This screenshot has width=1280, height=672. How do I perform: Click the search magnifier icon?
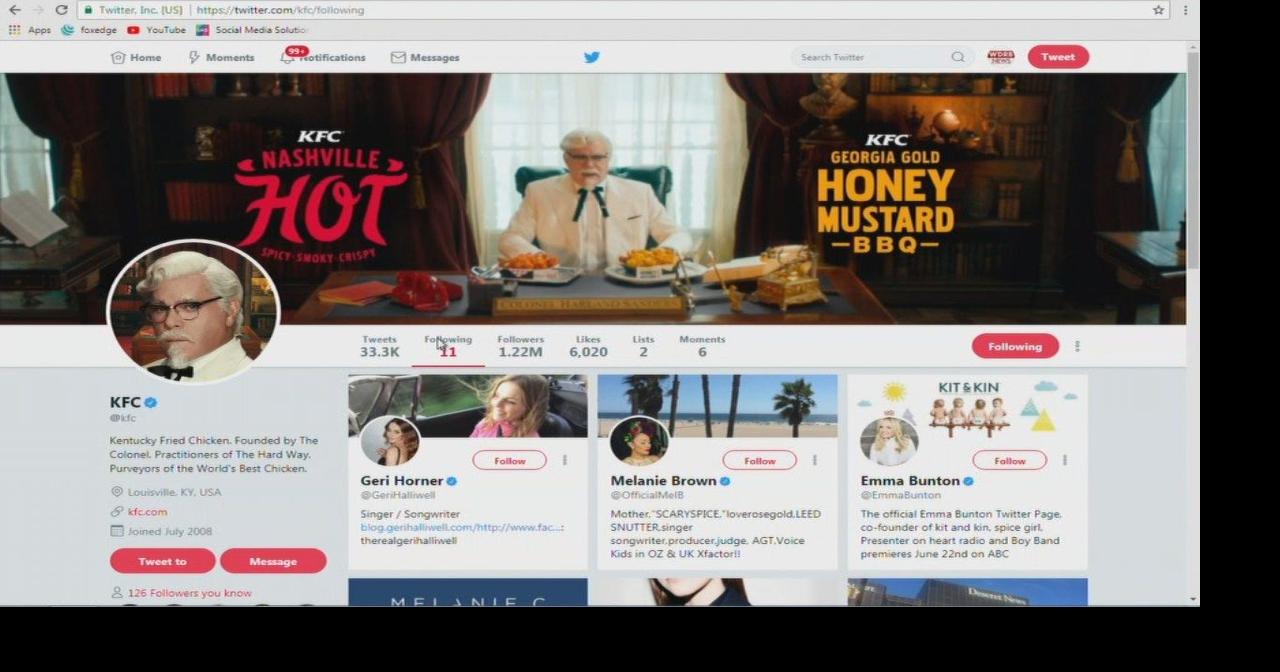(x=958, y=57)
